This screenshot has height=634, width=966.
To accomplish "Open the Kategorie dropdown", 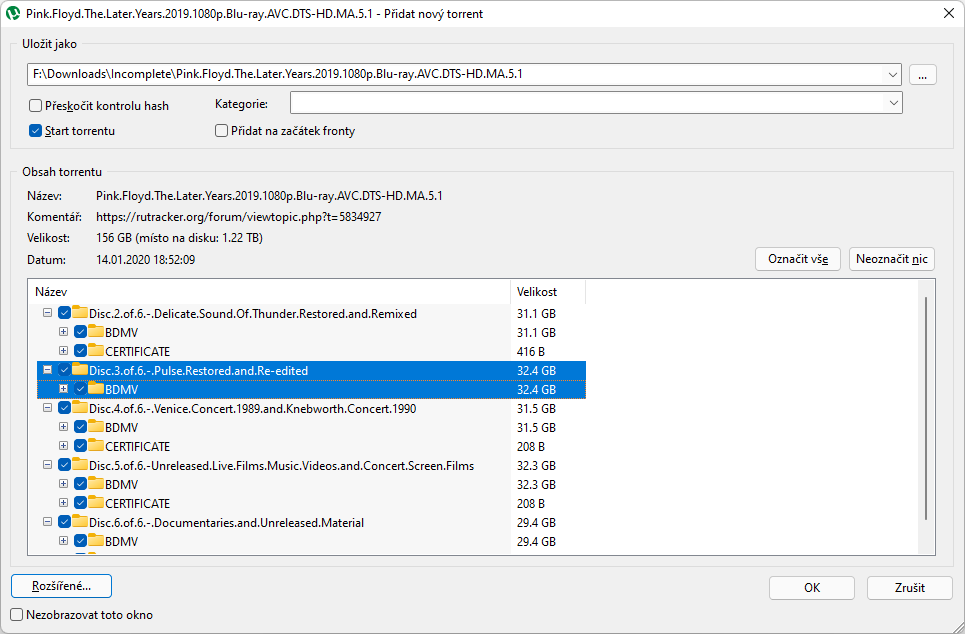I will click(x=893, y=103).
